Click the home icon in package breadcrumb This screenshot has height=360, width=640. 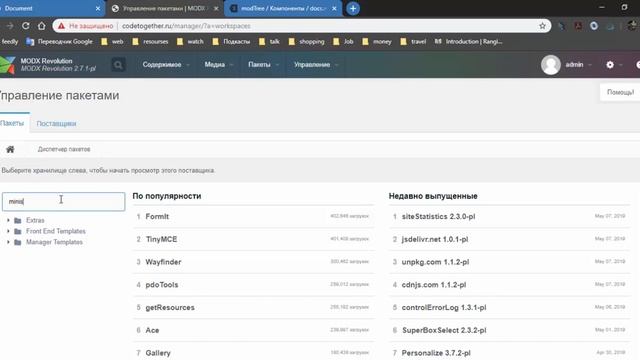(10, 149)
